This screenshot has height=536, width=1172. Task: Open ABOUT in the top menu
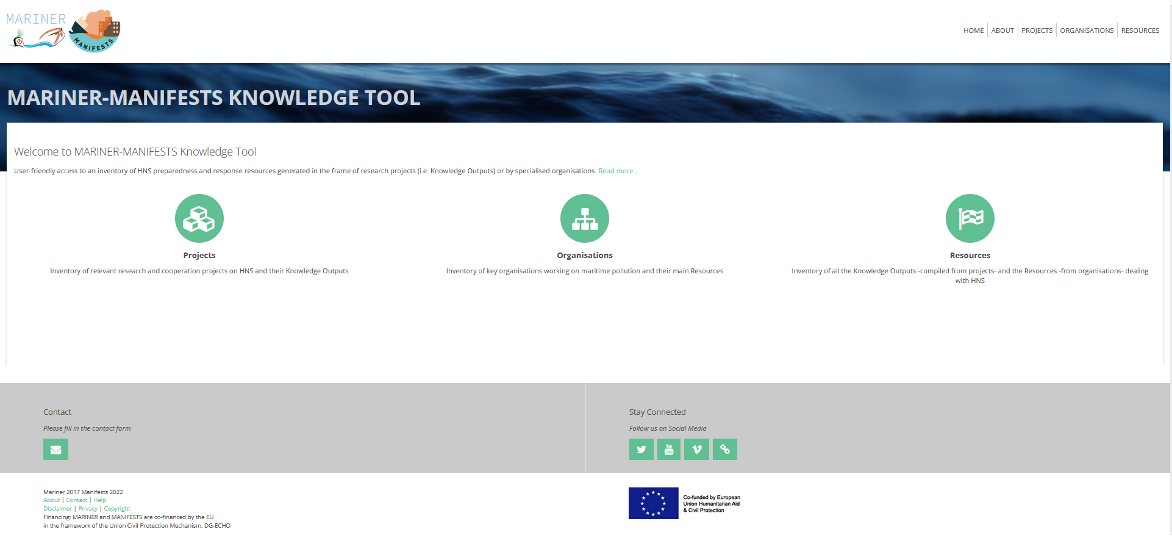tap(1002, 31)
